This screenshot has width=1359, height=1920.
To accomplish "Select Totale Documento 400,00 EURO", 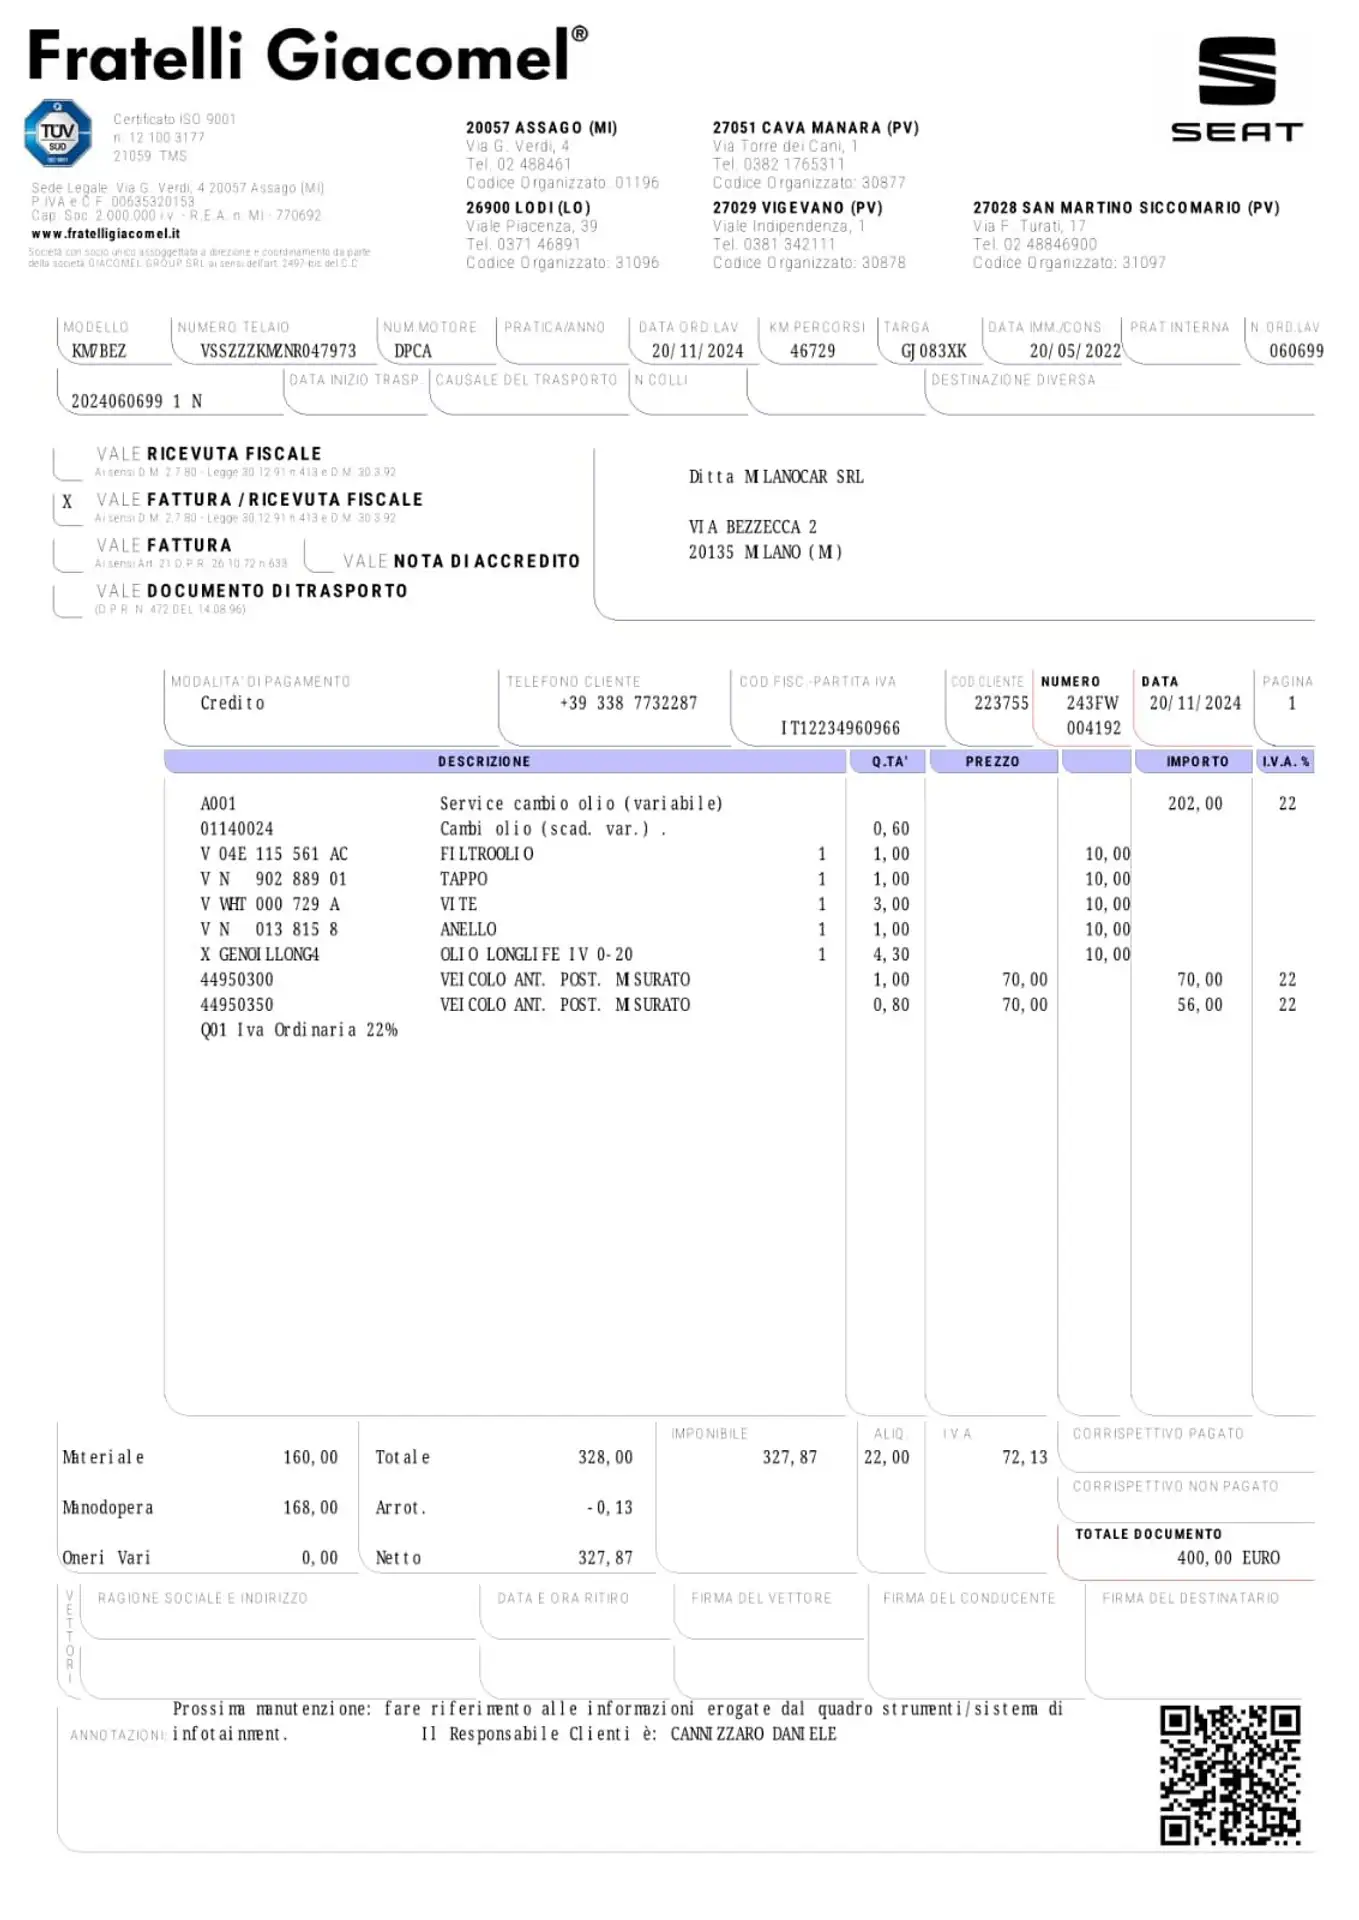I will (1228, 1558).
